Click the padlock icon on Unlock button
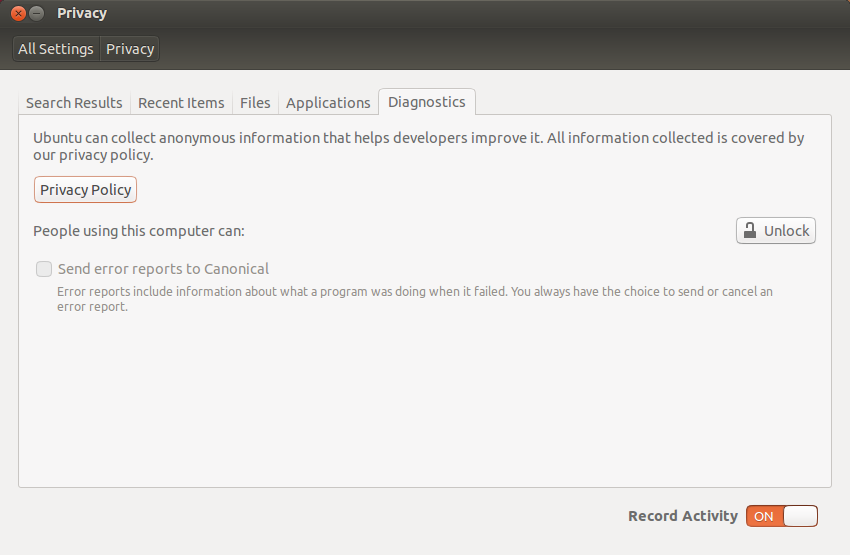 pos(750,230)
